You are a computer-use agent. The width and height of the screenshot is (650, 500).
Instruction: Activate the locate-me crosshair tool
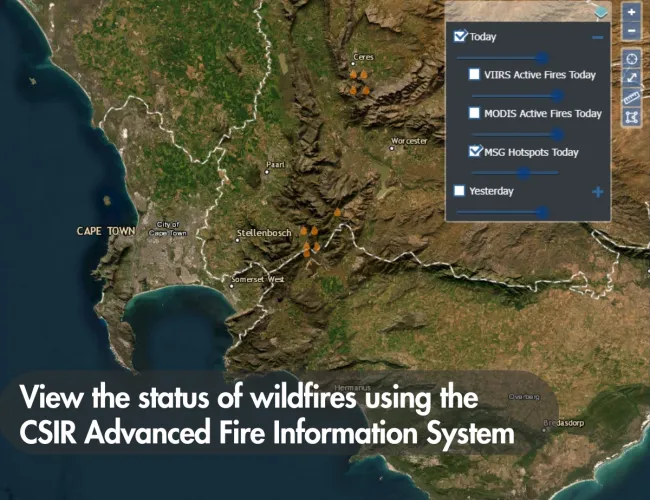tap(631, 59)
